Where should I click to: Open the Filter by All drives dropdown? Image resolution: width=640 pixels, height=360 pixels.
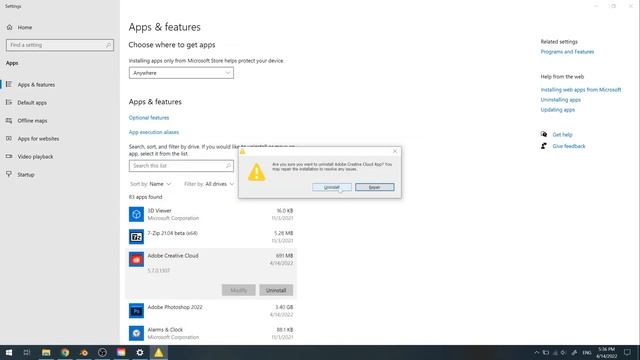(x=209, y=184)
